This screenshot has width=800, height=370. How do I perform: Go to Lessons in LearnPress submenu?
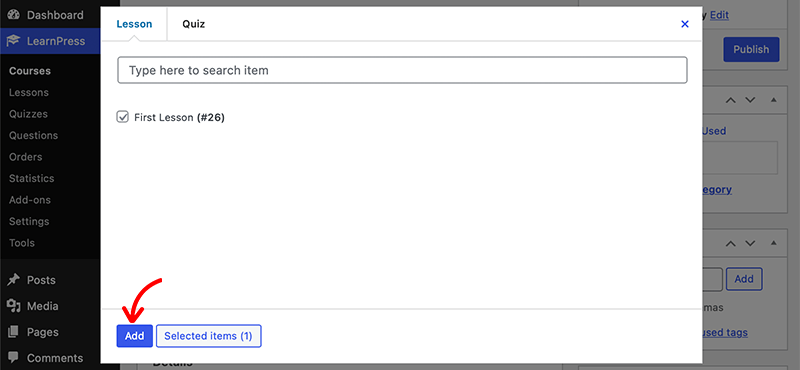[x=29, y=92]
